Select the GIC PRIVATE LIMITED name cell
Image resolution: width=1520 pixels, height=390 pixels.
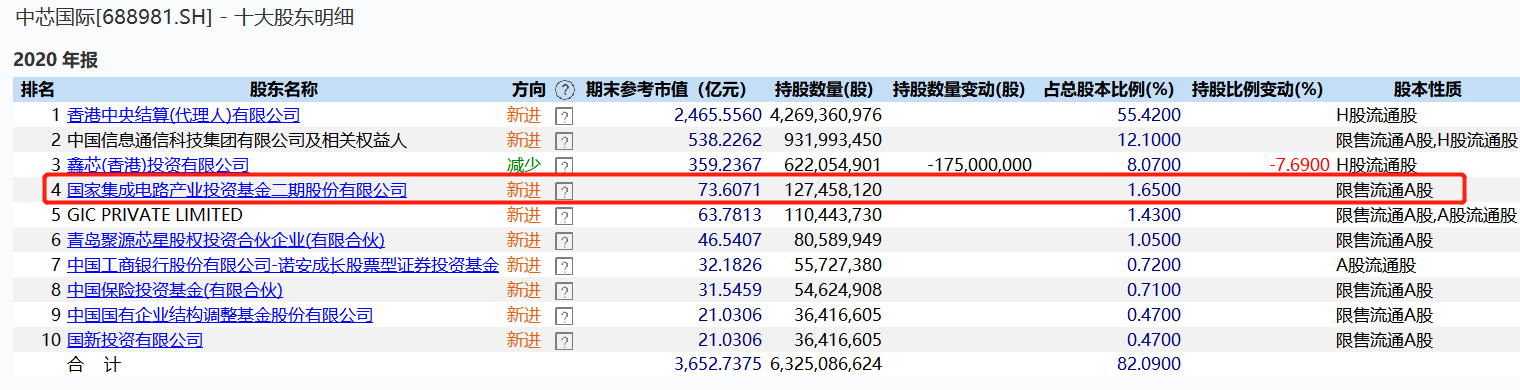pos(155,215)
